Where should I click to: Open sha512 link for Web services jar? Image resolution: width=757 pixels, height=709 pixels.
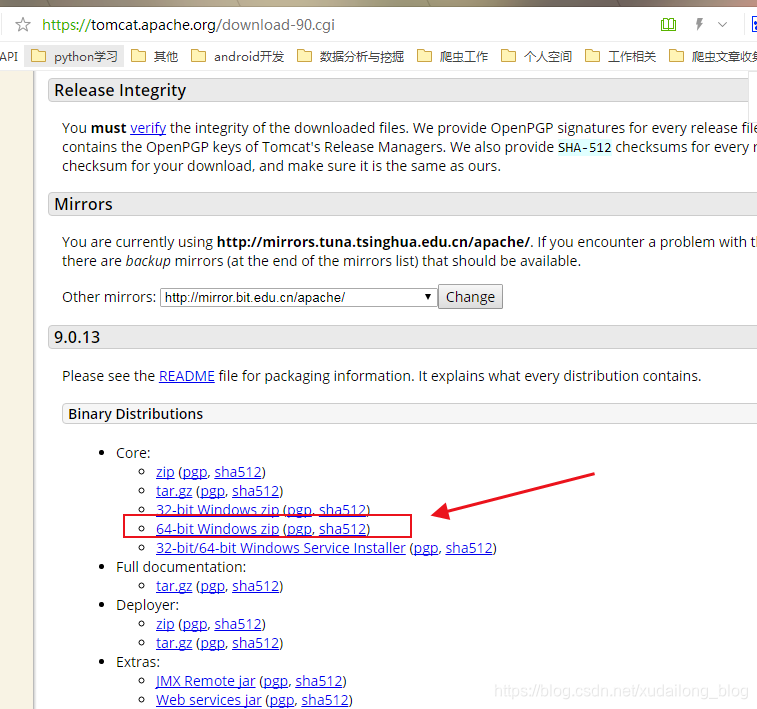point(325,700)
